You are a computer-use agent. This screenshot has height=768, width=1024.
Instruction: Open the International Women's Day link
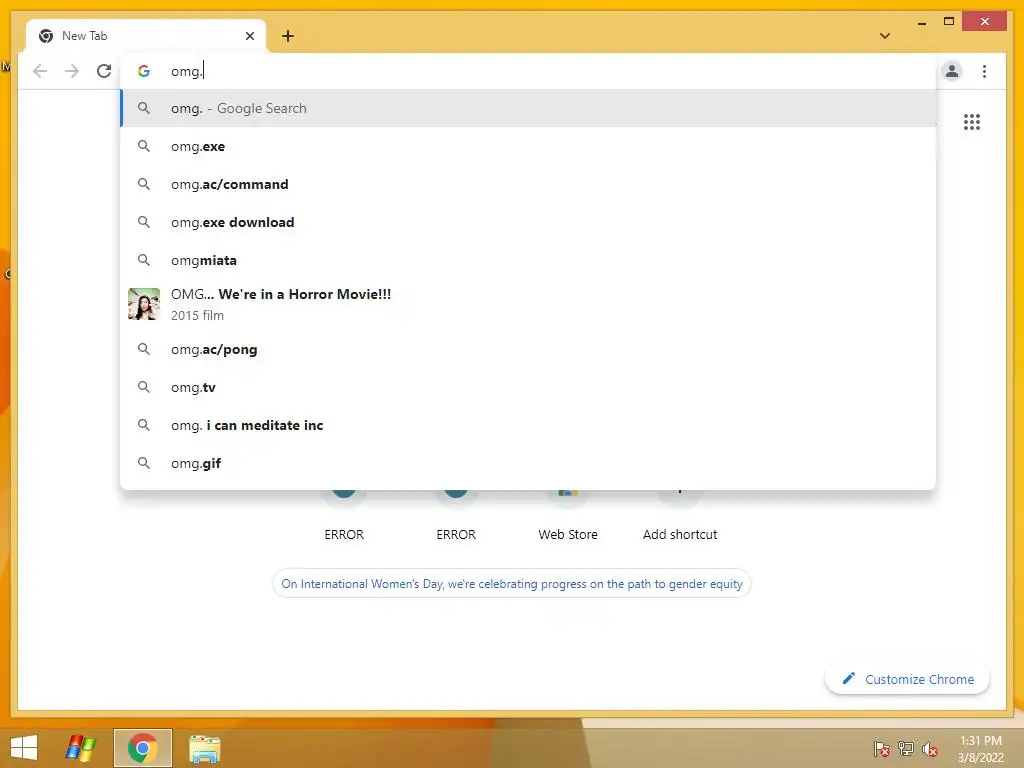click(512, 584)
